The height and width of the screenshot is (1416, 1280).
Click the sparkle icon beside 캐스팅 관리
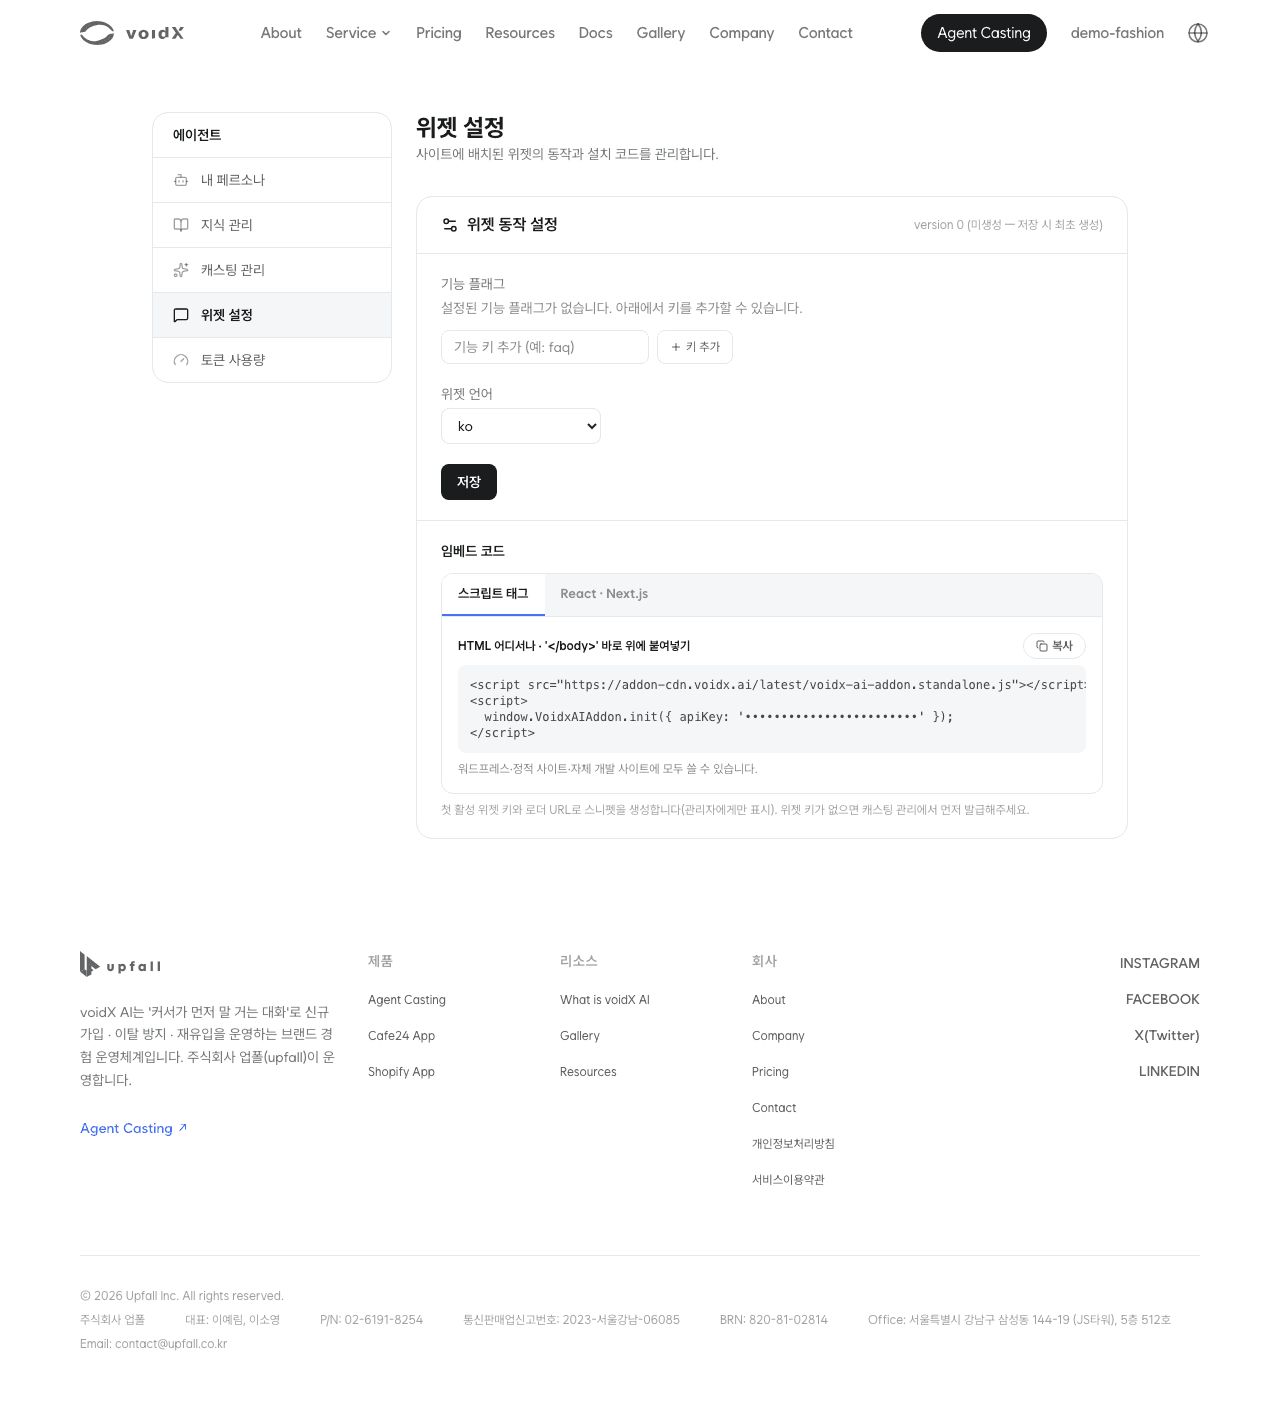181,270
